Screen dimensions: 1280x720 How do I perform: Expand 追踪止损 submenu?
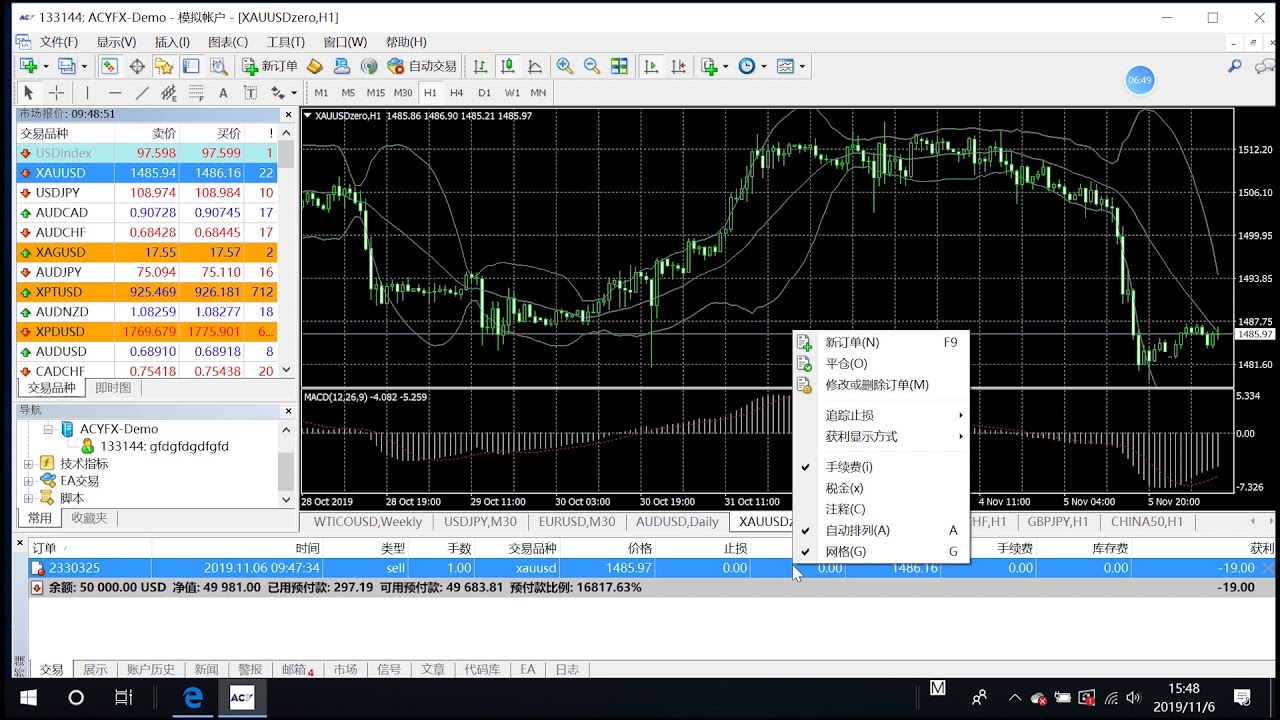pyautogui.click(x=881, y=415)
